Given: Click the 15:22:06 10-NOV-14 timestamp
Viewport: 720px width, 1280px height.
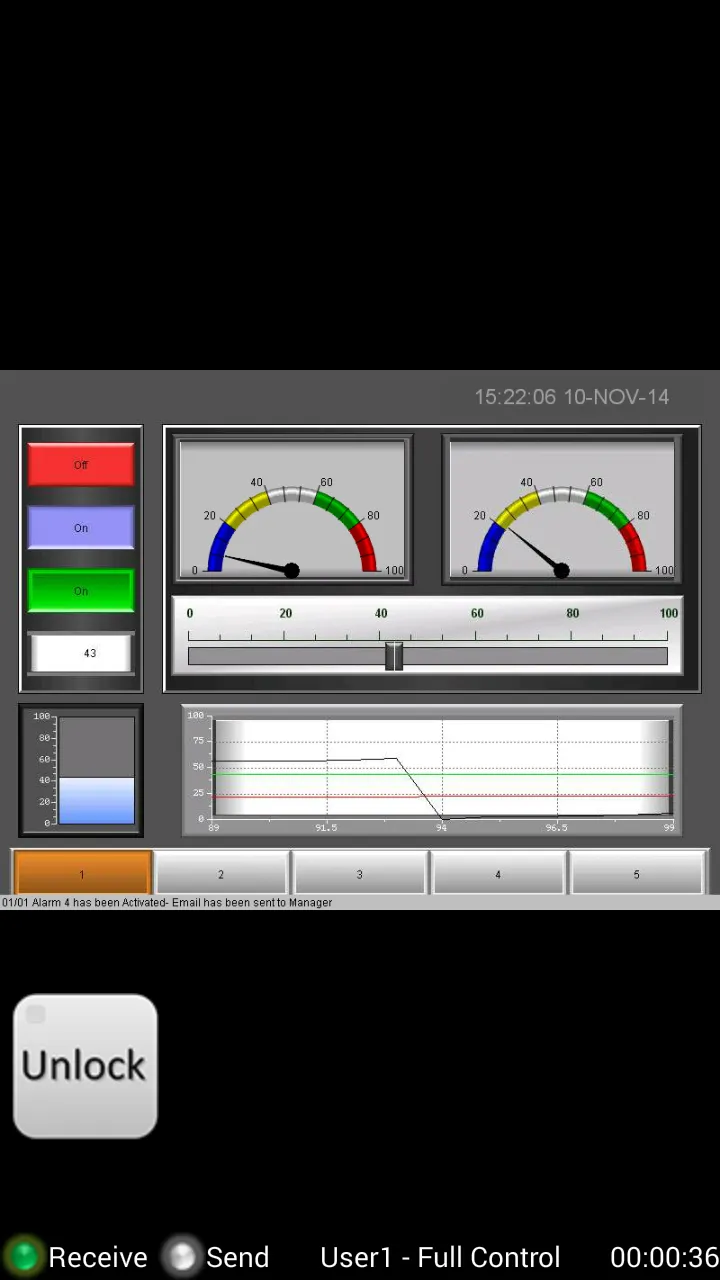Looking at the screenshot, I should pos(571,397).
